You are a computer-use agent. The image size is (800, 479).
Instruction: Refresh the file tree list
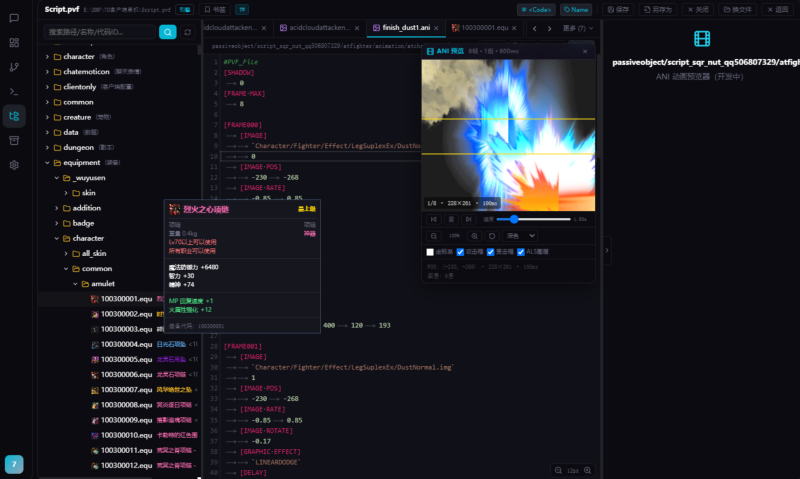point(188,32)
